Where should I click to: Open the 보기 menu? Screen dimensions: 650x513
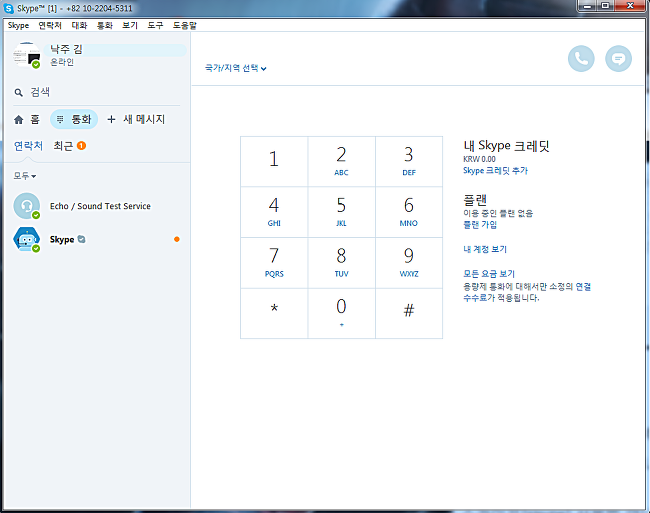130,25
